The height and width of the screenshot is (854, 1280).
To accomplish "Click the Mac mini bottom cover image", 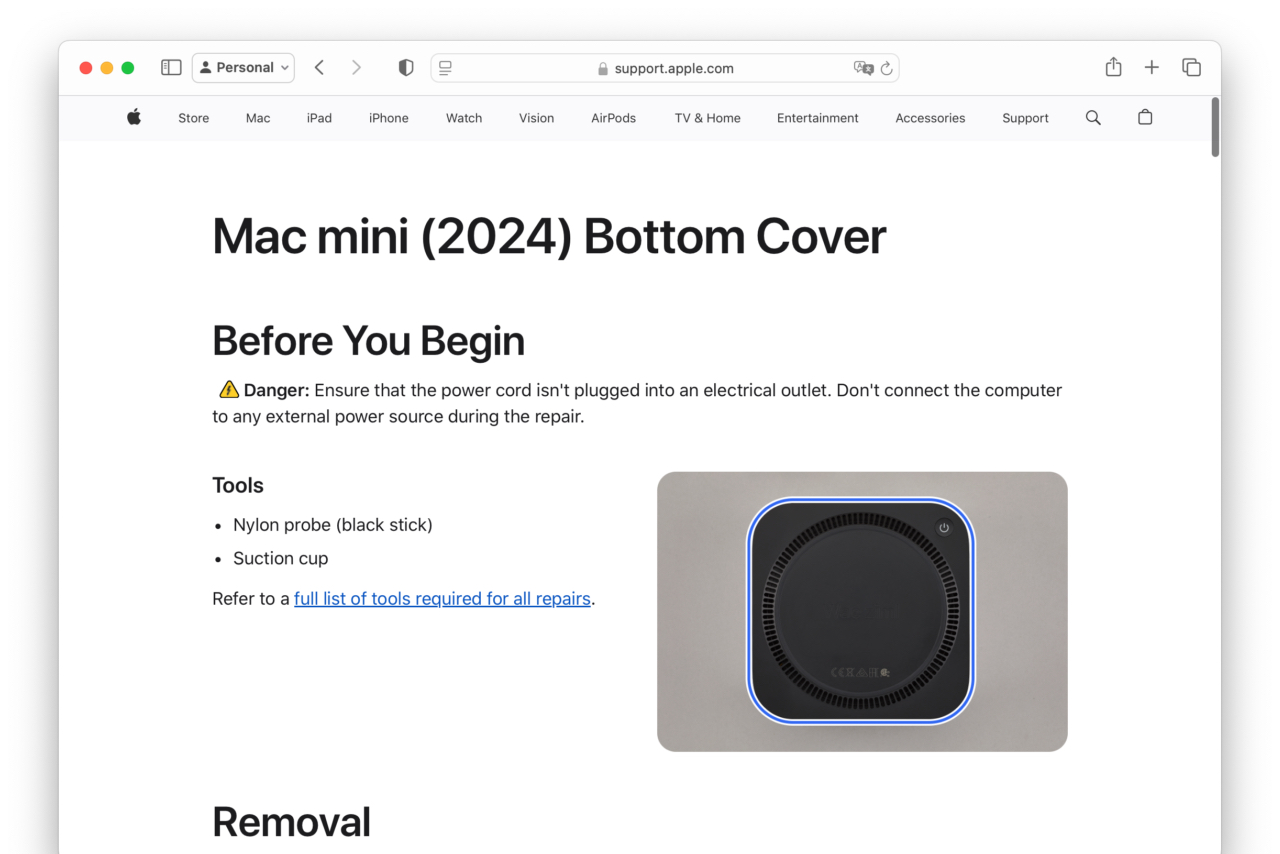I will pos(862,611).
